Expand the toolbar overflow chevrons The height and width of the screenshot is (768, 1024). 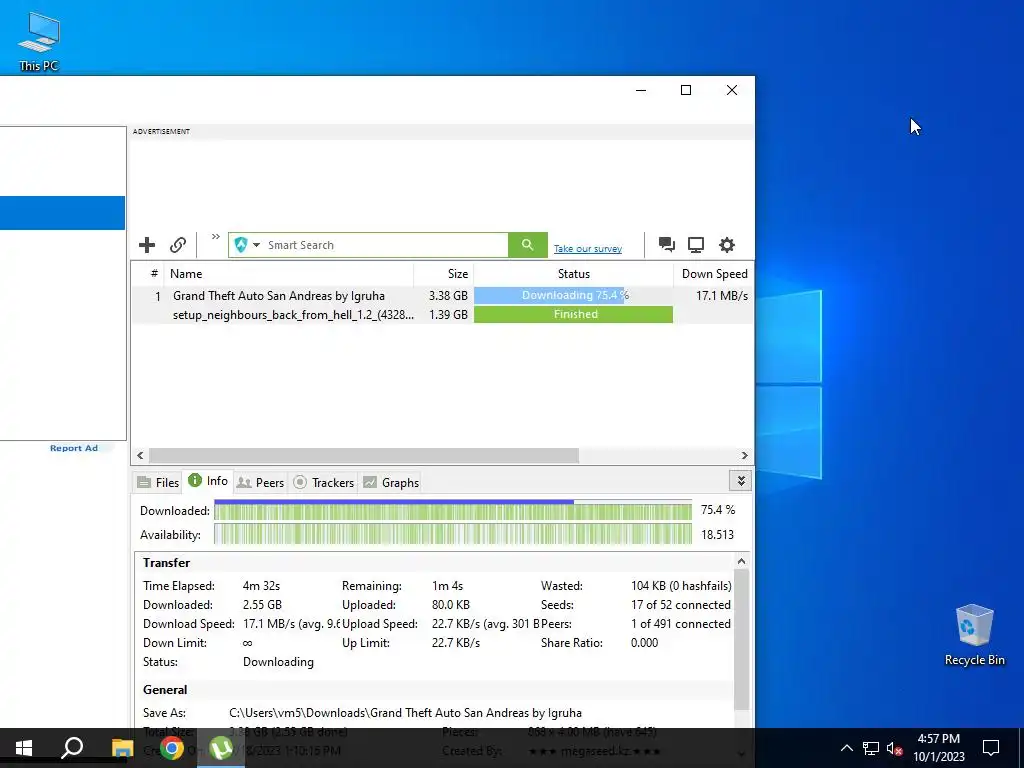[216, 237]
